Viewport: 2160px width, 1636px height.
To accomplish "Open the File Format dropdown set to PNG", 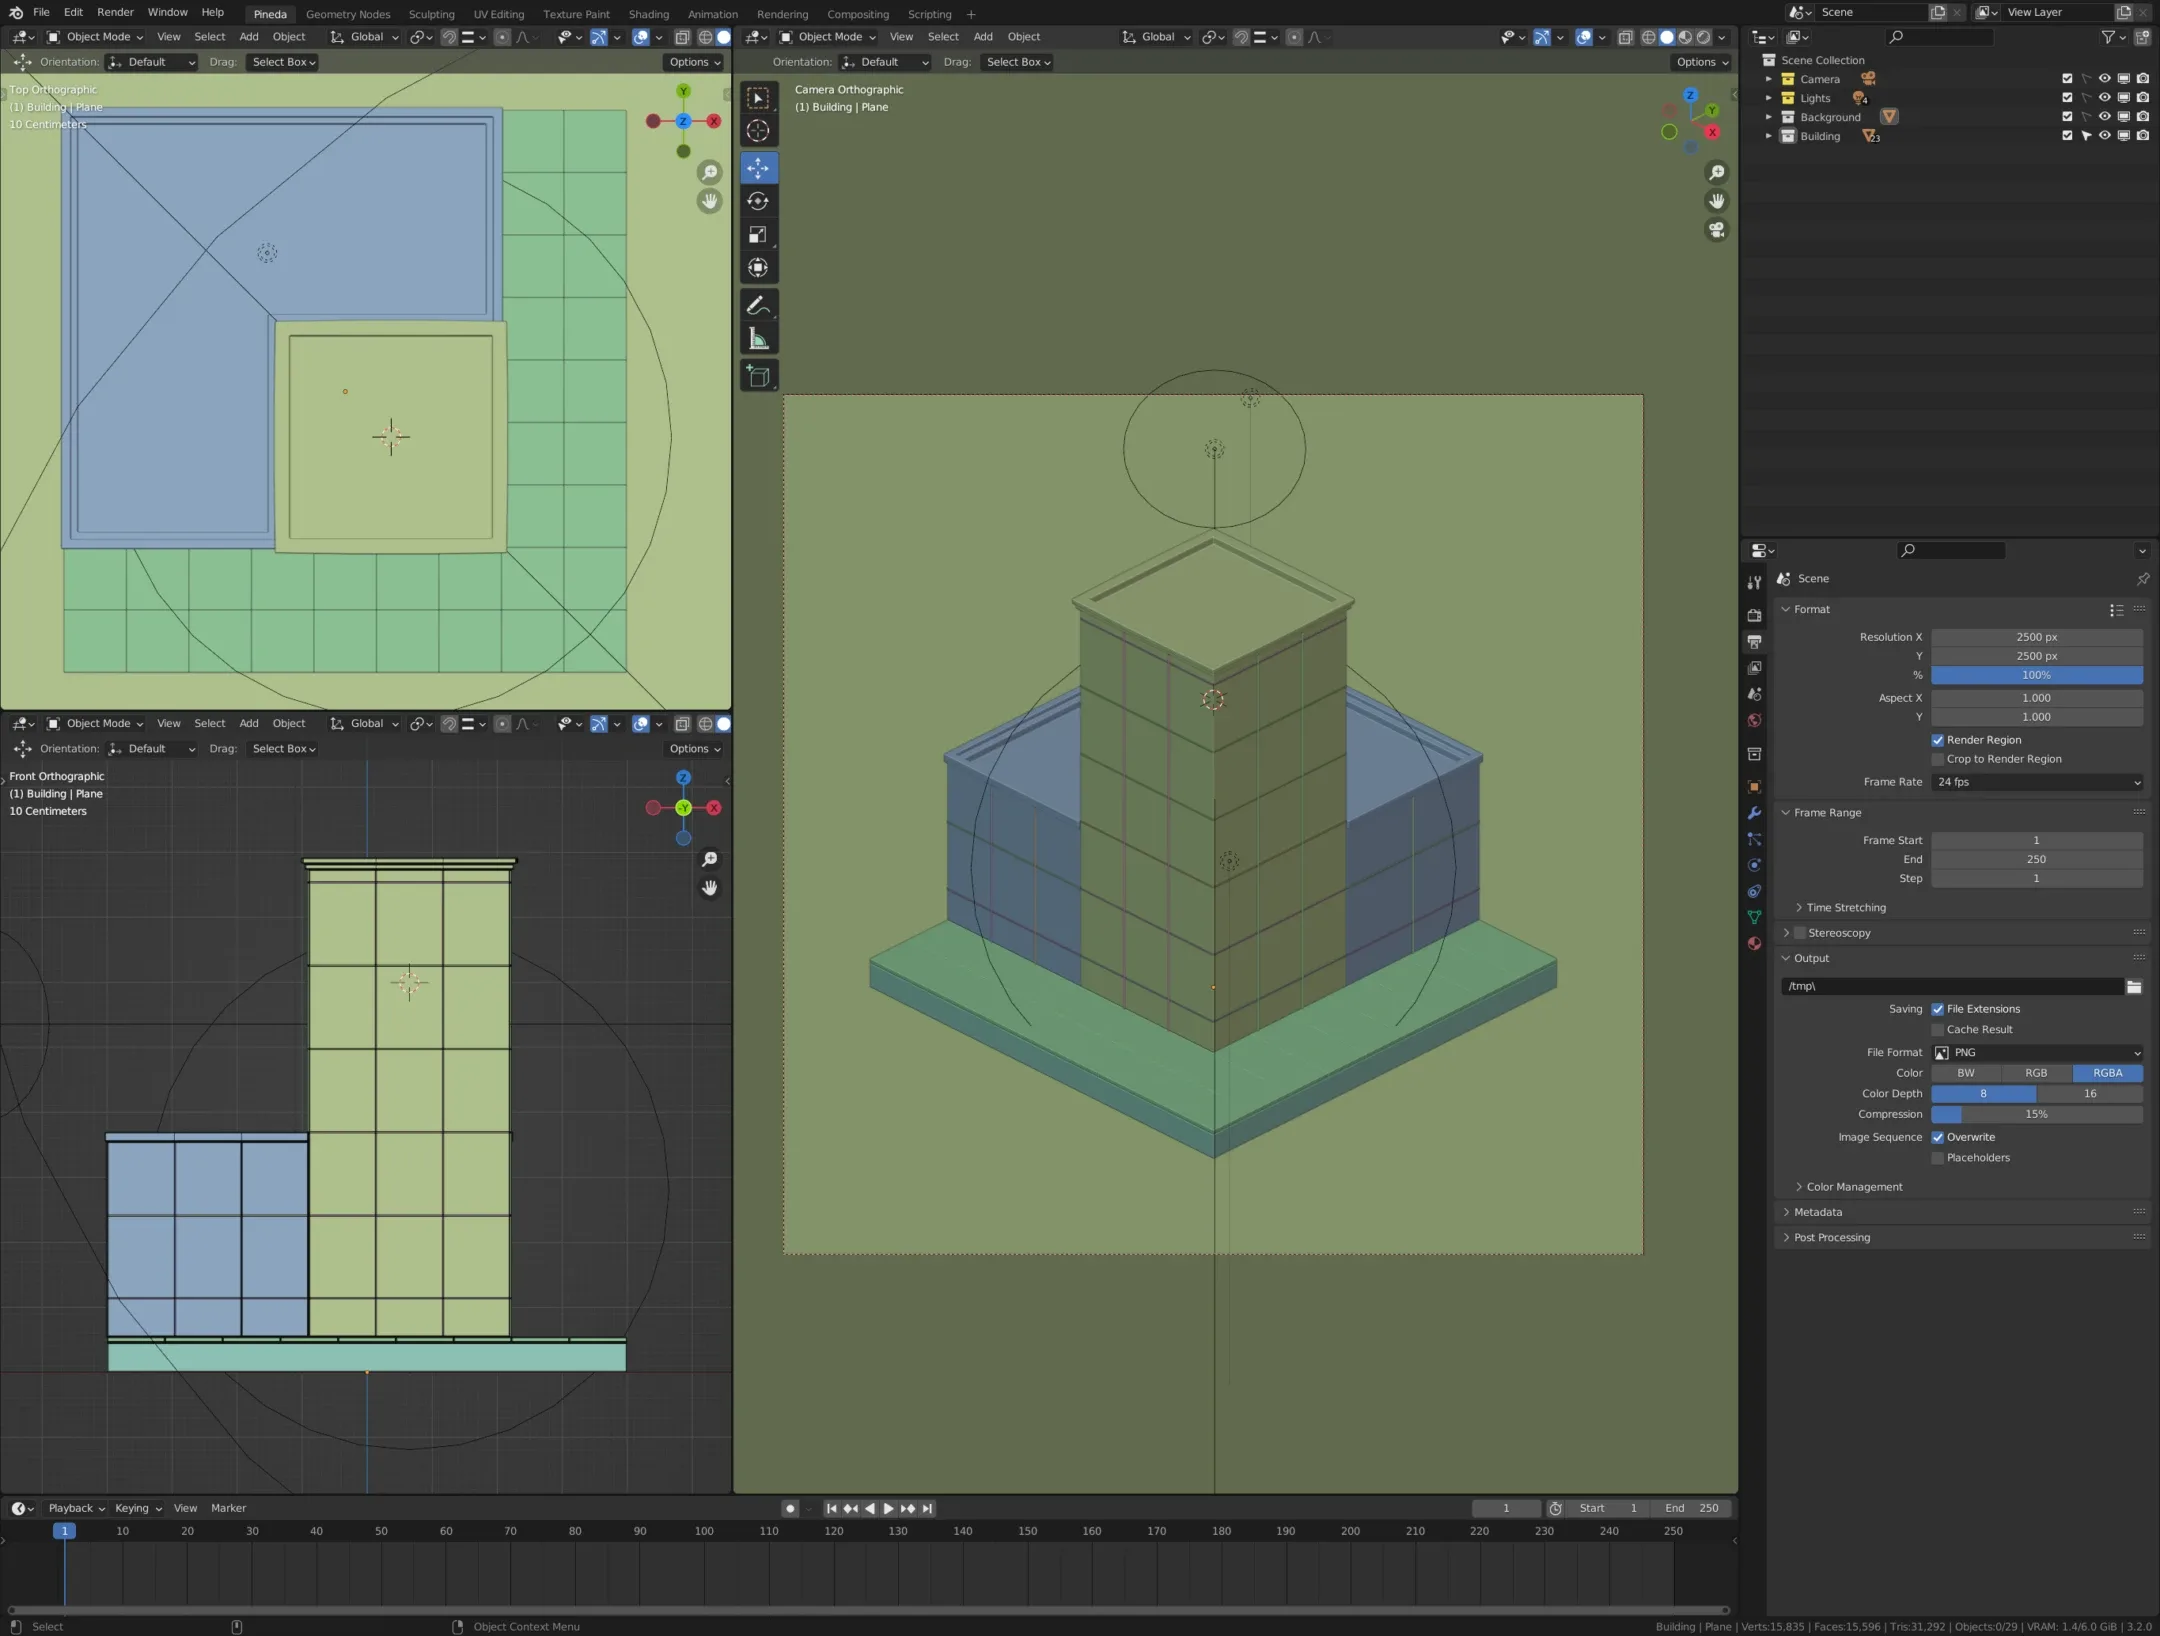I will (x=2036, y=1052).
